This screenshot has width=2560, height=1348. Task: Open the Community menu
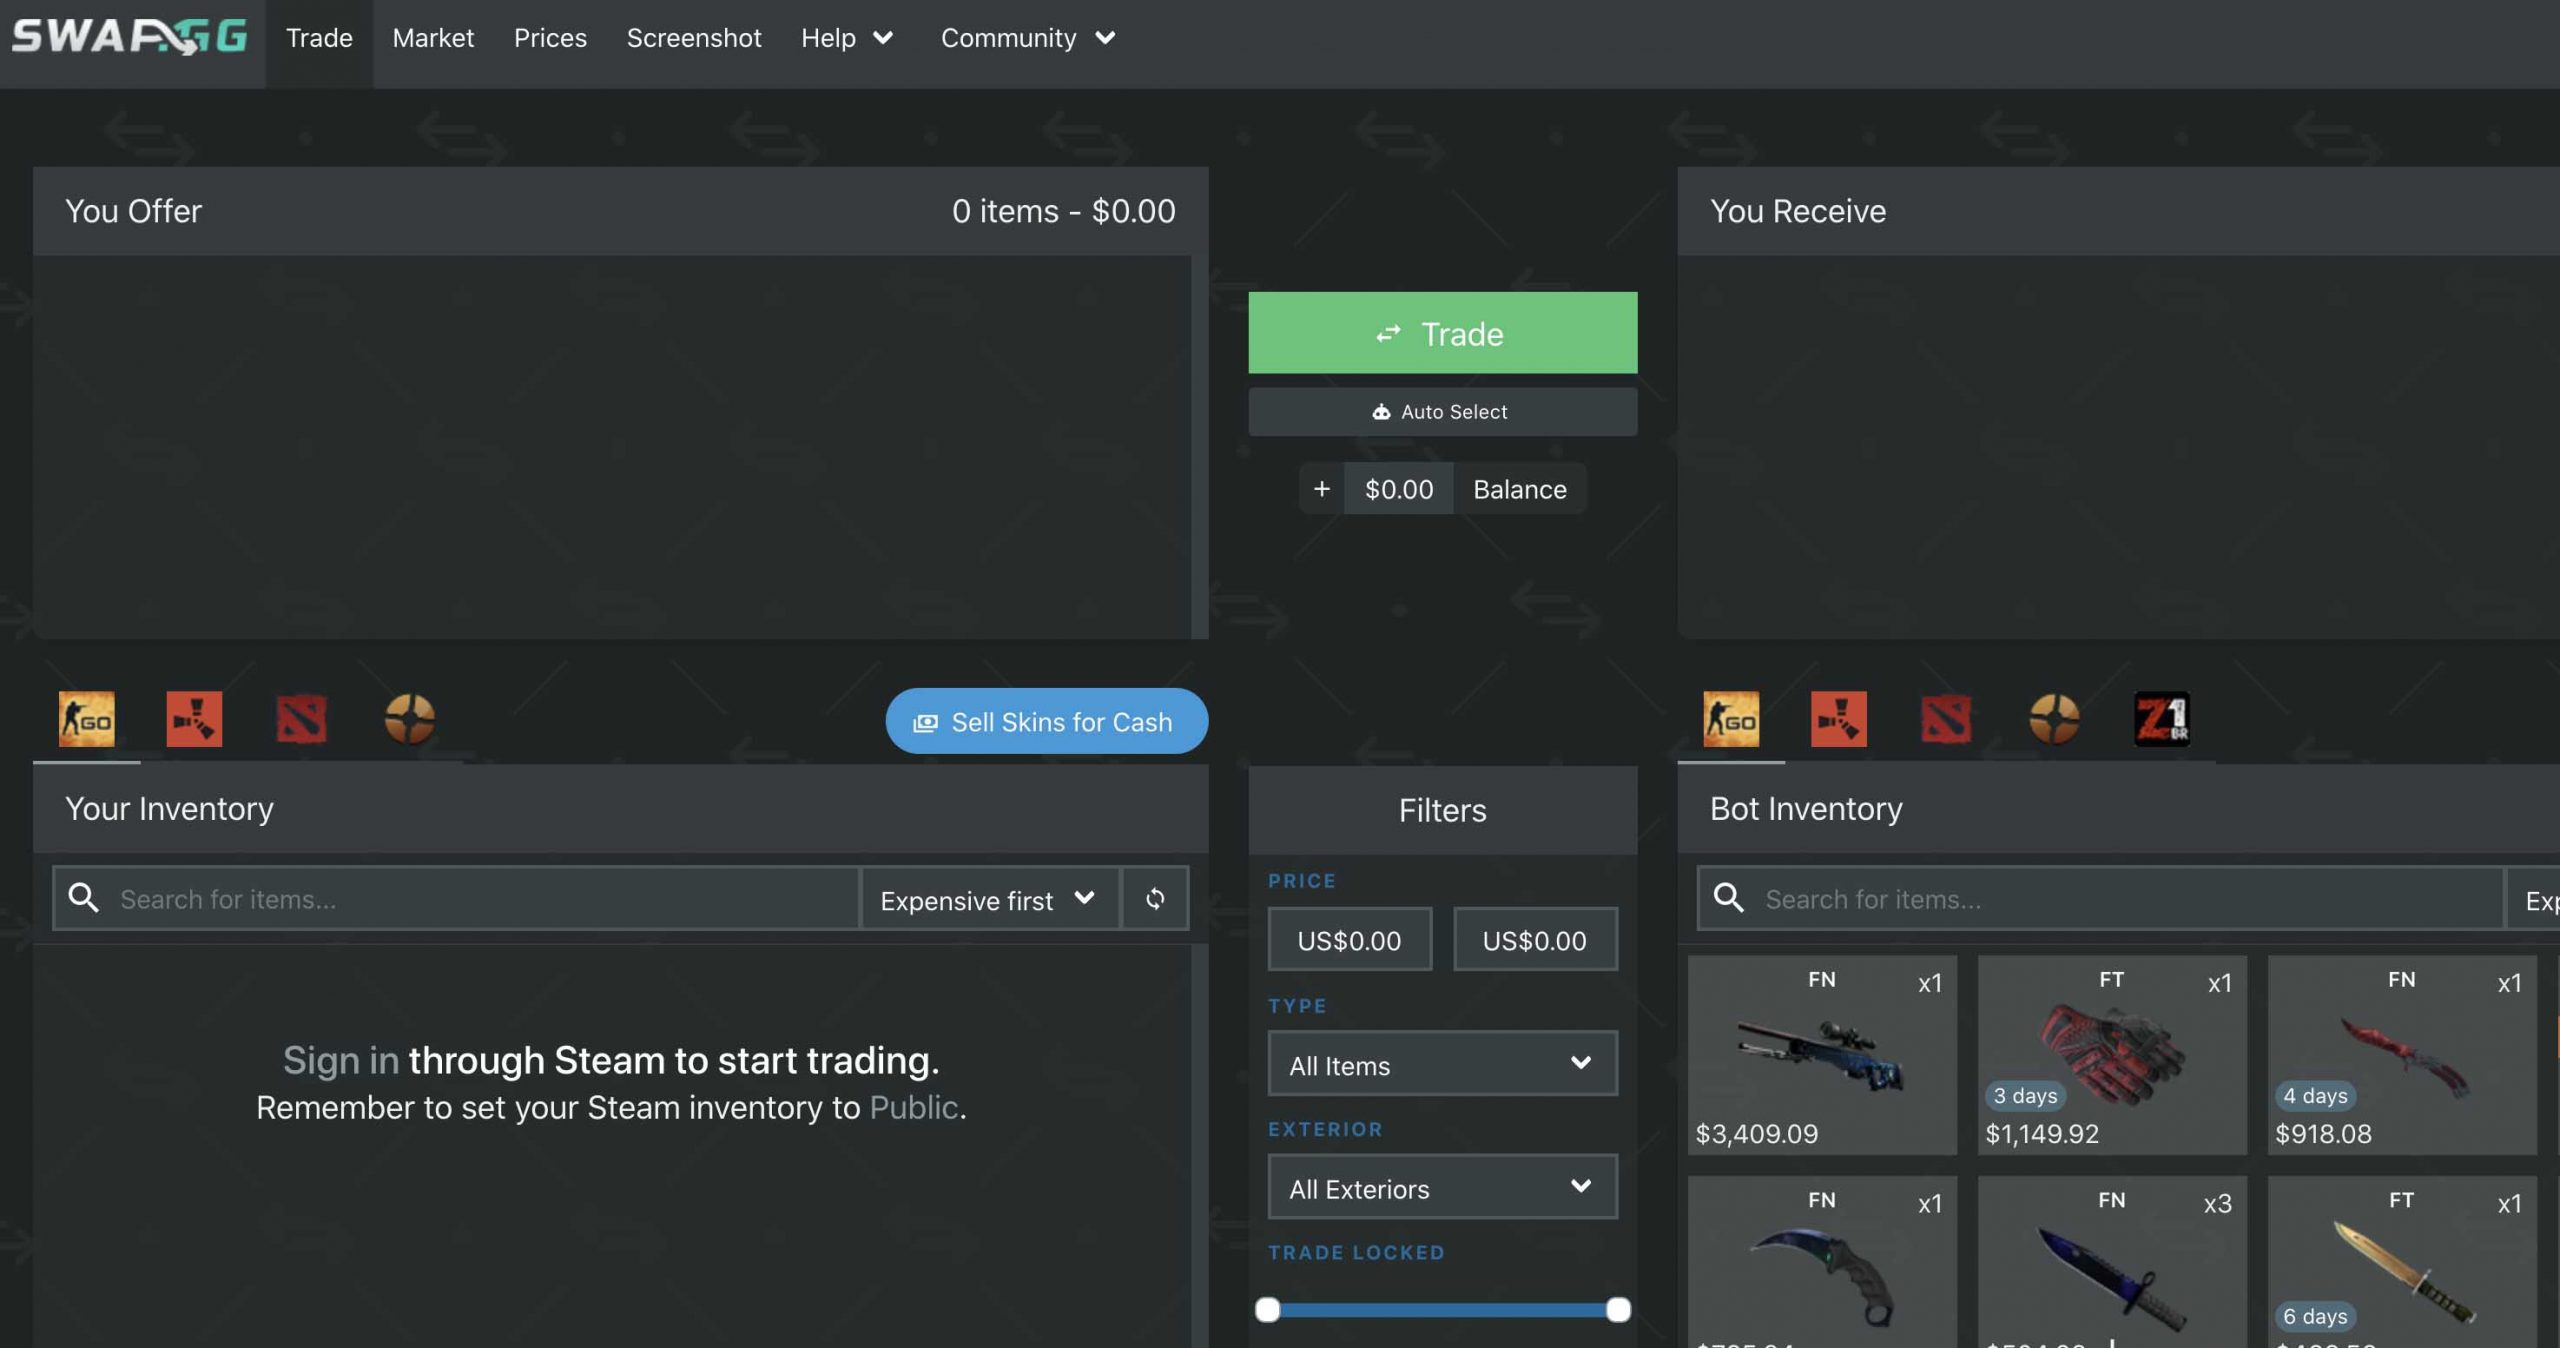[x=1027, y=38]
